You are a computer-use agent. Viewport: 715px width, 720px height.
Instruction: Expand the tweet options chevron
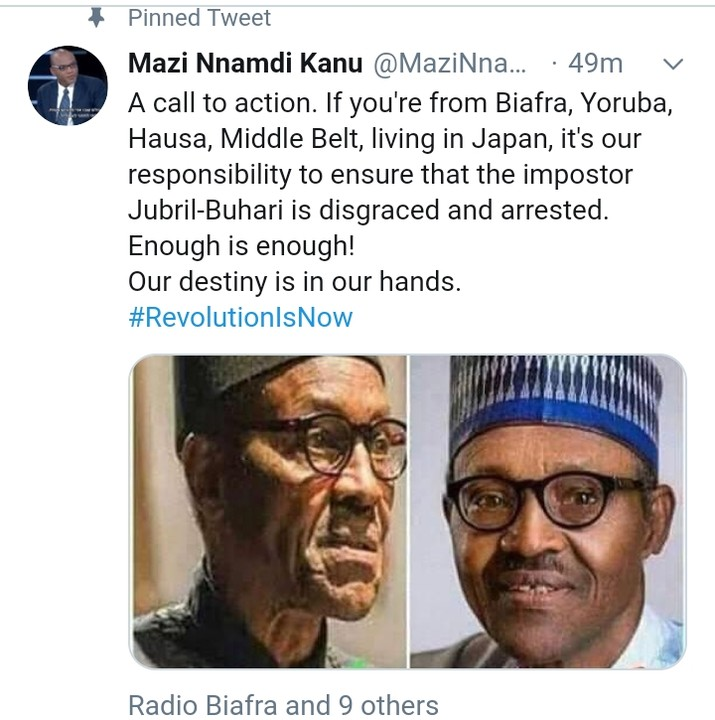point(673,64)
